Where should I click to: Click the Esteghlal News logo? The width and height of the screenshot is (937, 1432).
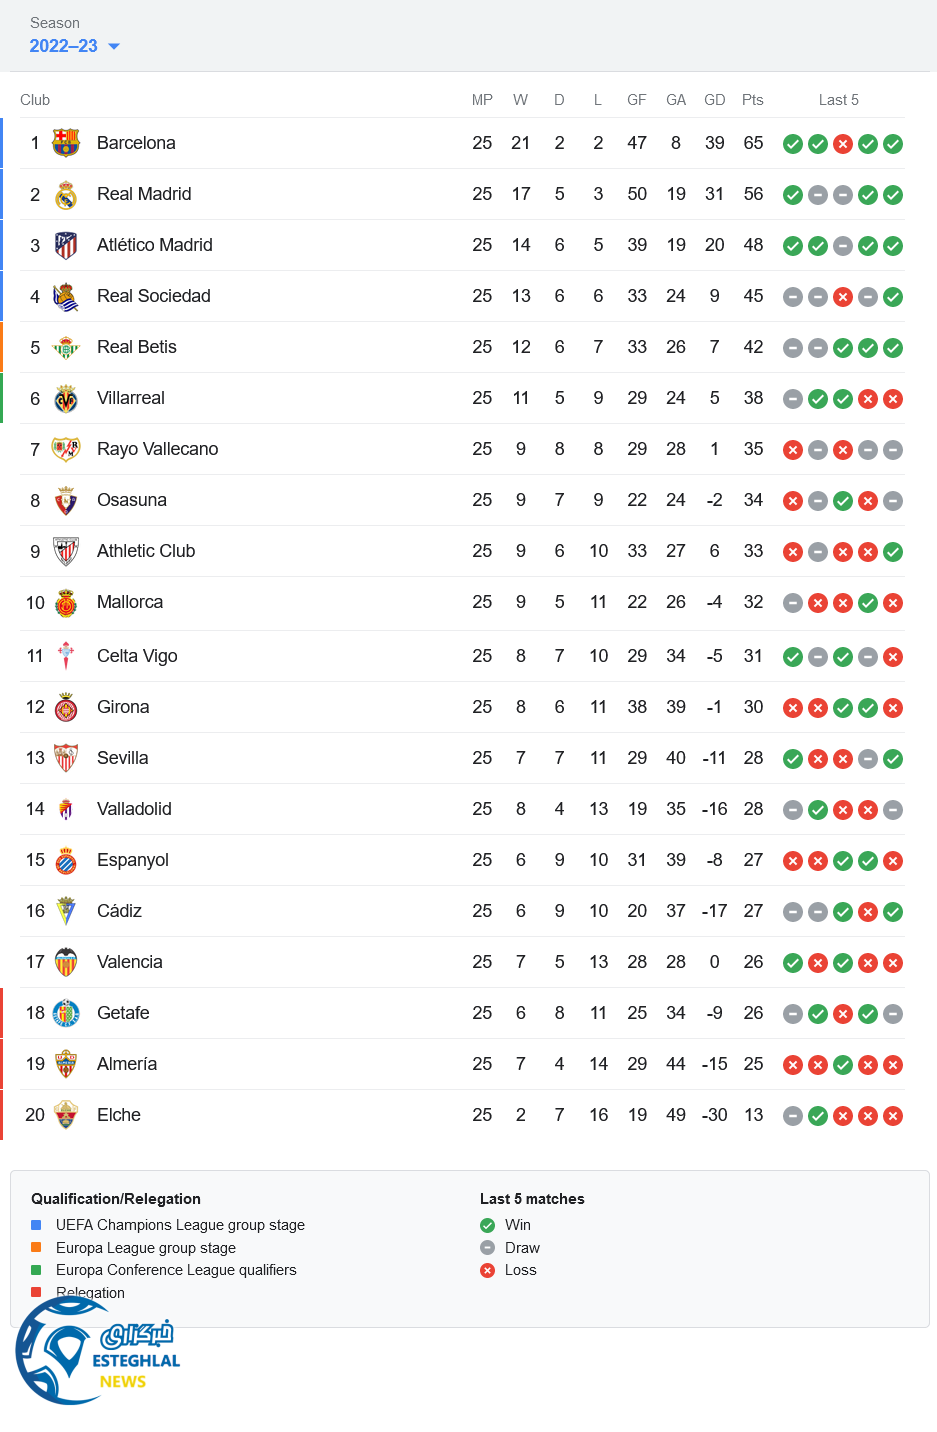click(x=98, y=1351)
